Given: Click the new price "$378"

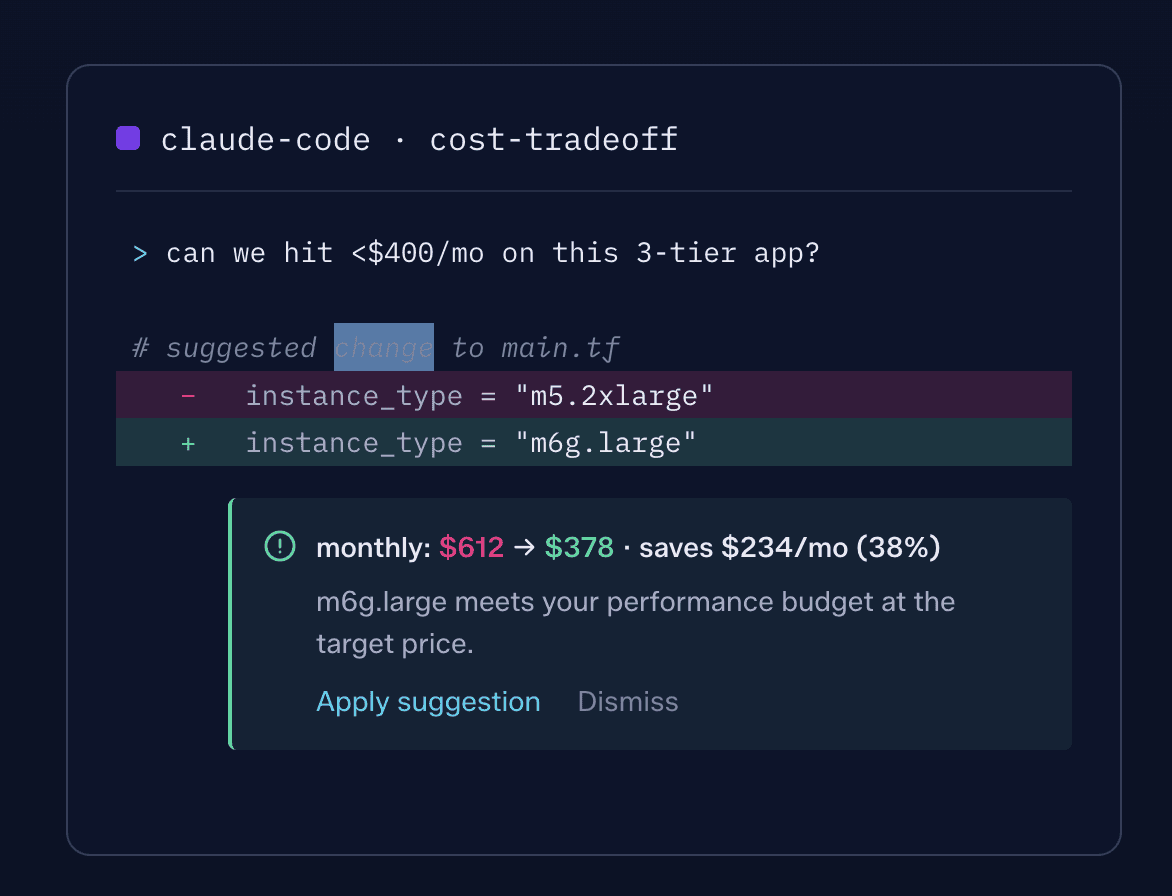Looking at the screenshot, I should coord(579,548).
